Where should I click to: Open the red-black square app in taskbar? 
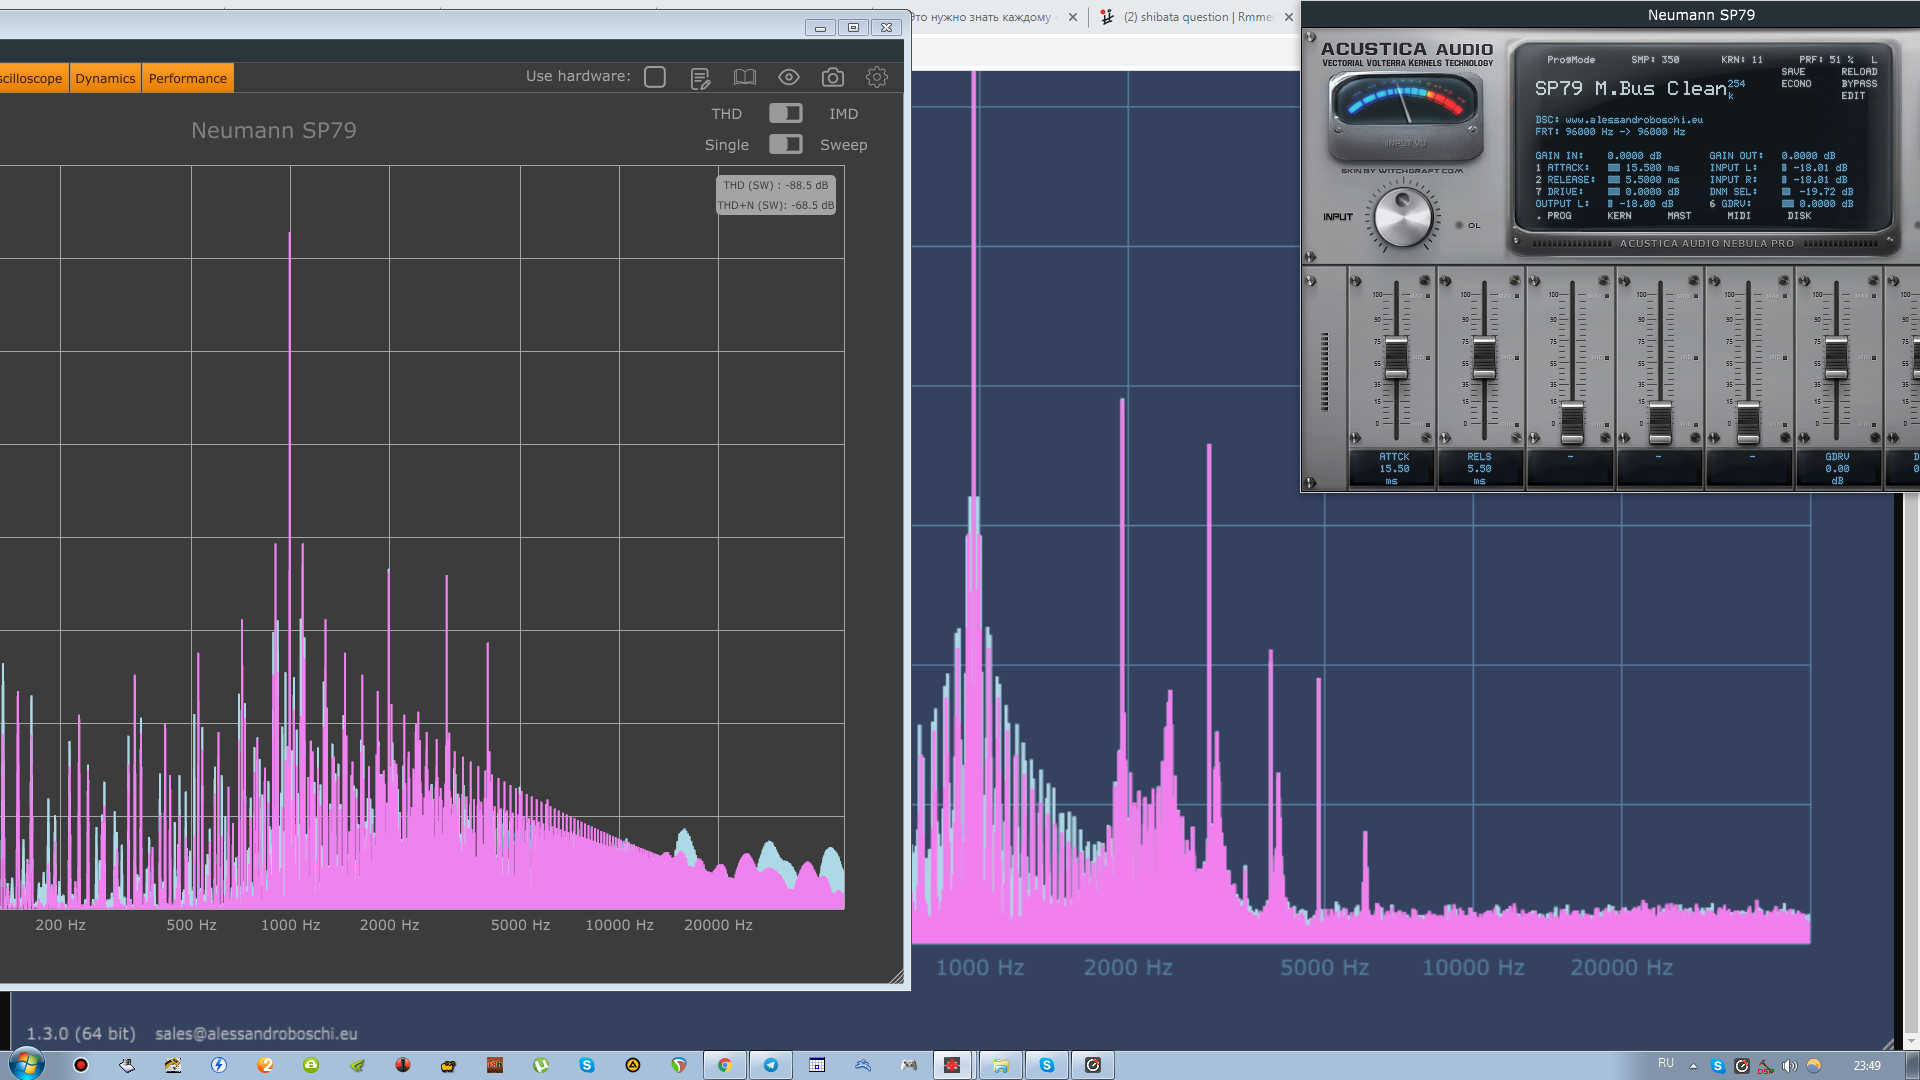tap(951, 1065)
